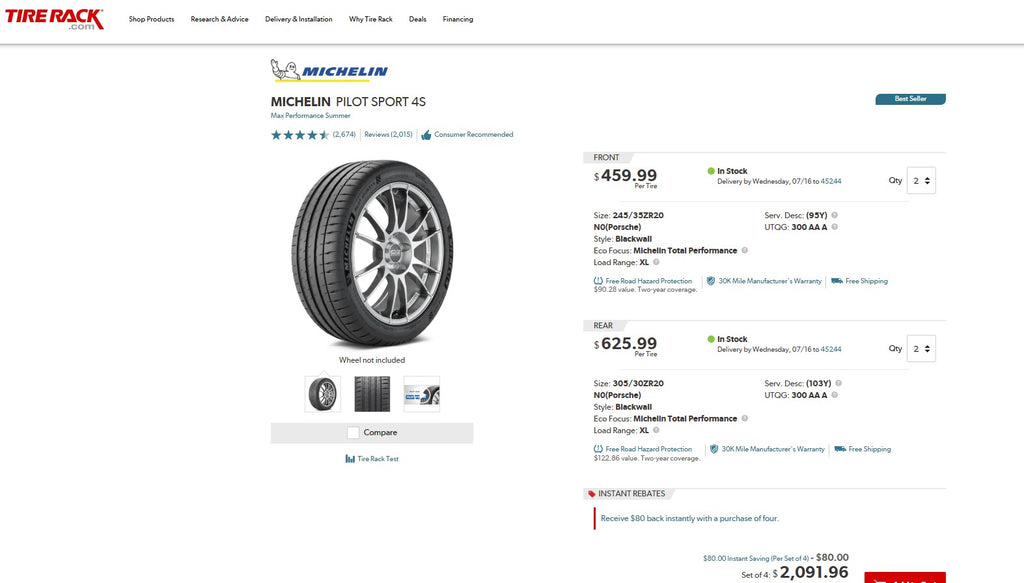Open the Research & Advice menu
This screenshot has height=583, width=1024.
point(219,19)
